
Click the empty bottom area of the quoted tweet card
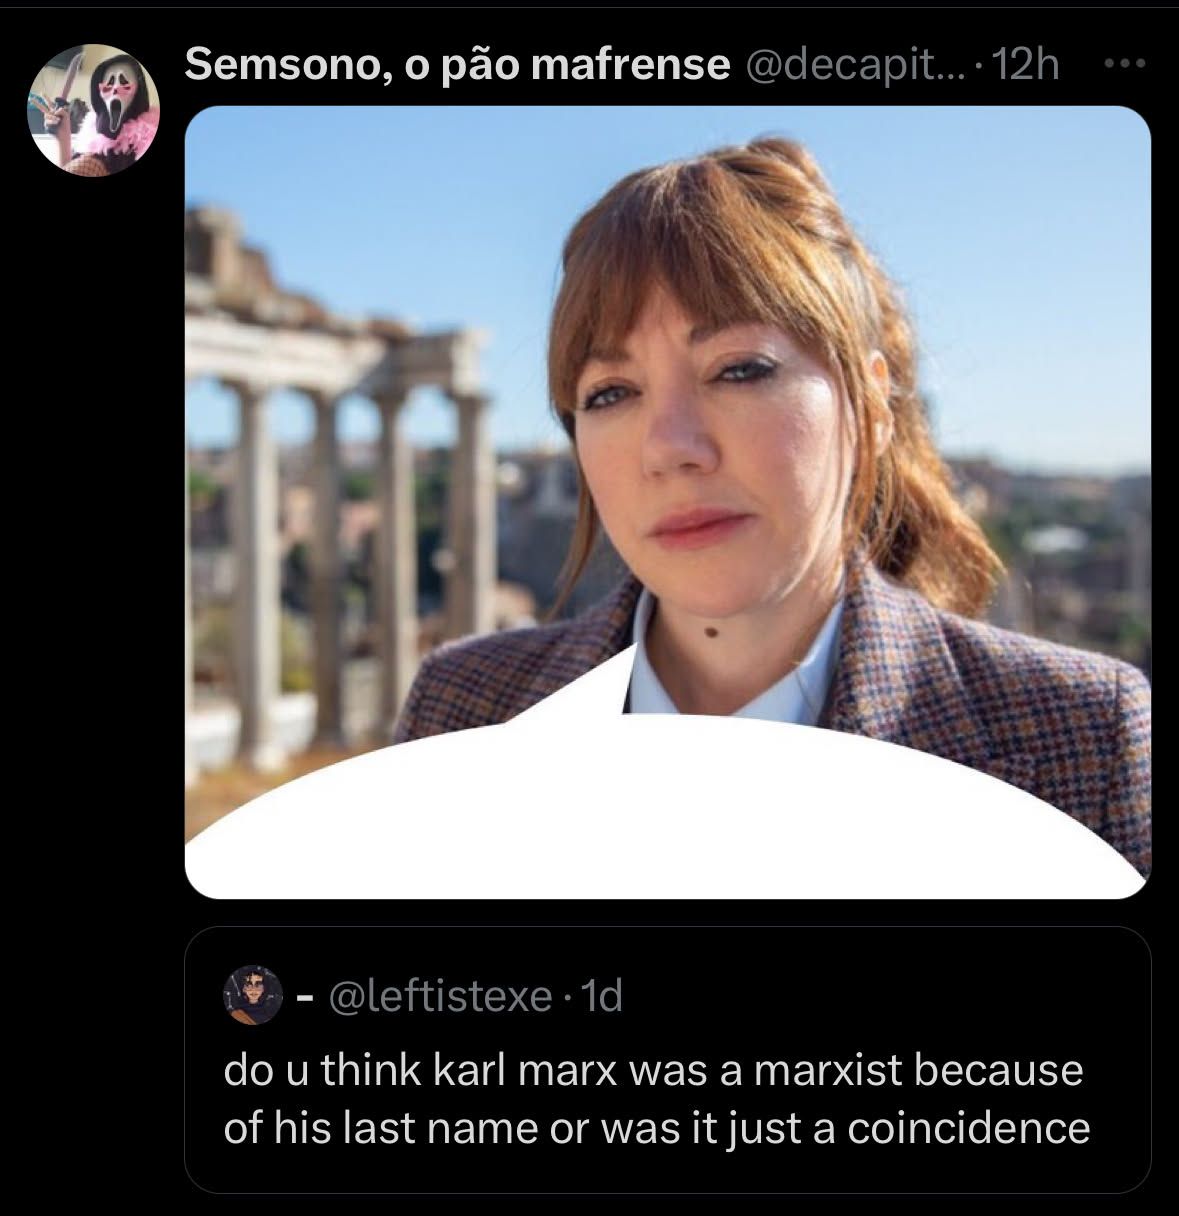[x=668, y=1174]
